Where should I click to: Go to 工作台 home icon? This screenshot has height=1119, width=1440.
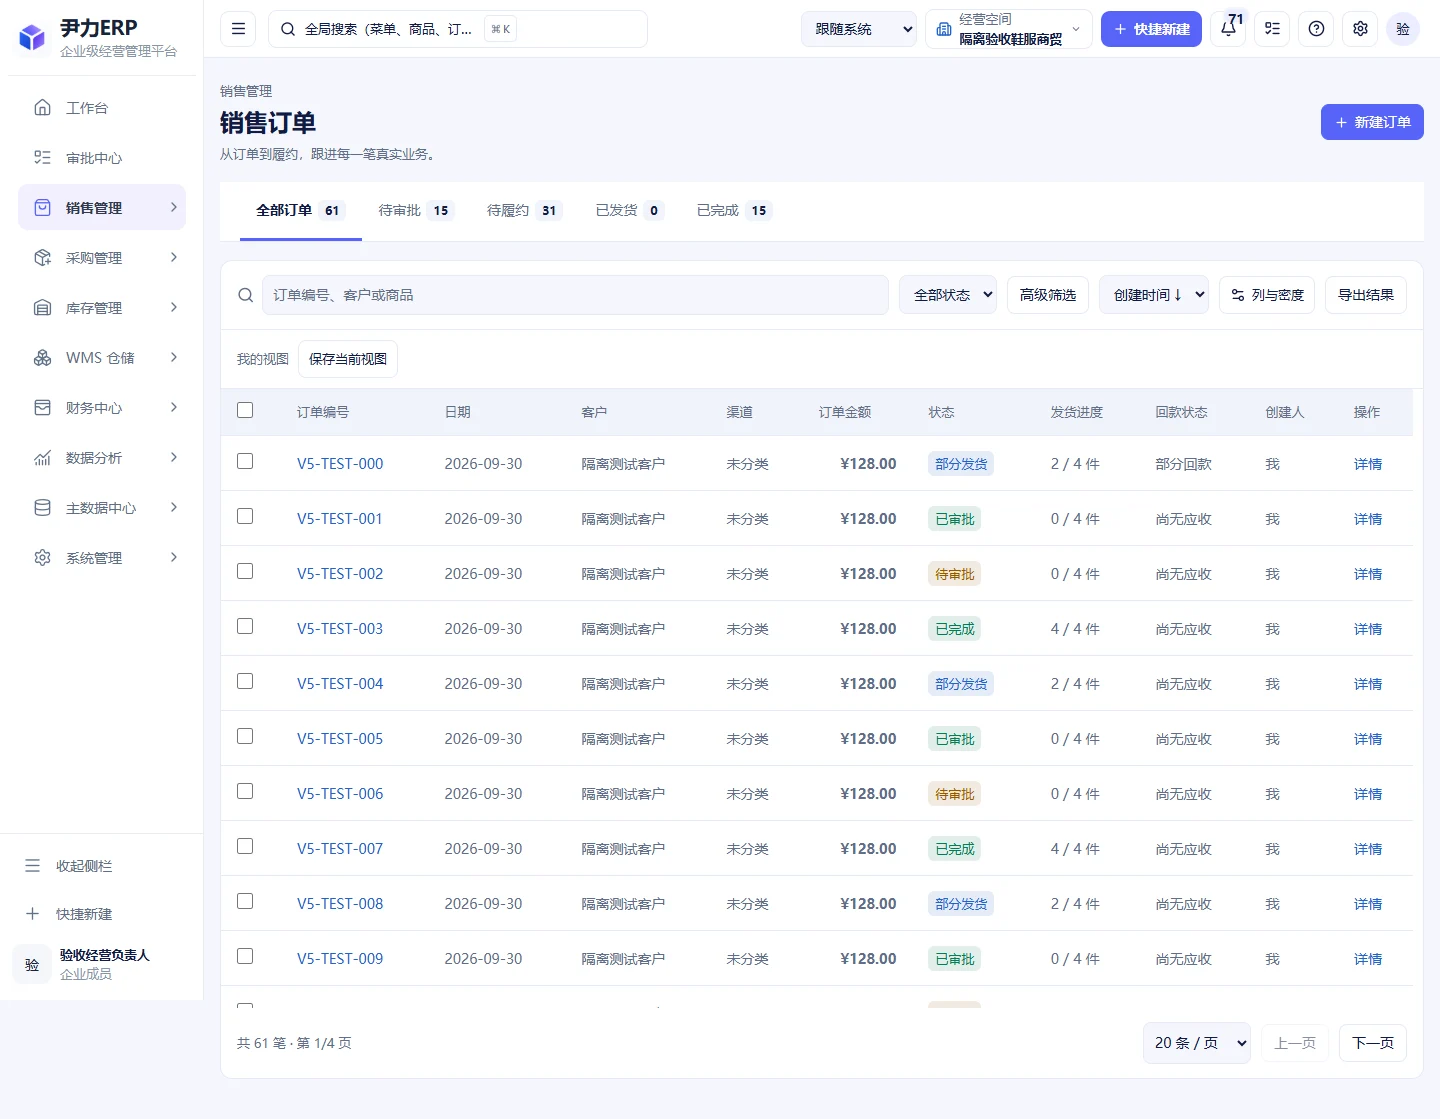click(42, 107)
